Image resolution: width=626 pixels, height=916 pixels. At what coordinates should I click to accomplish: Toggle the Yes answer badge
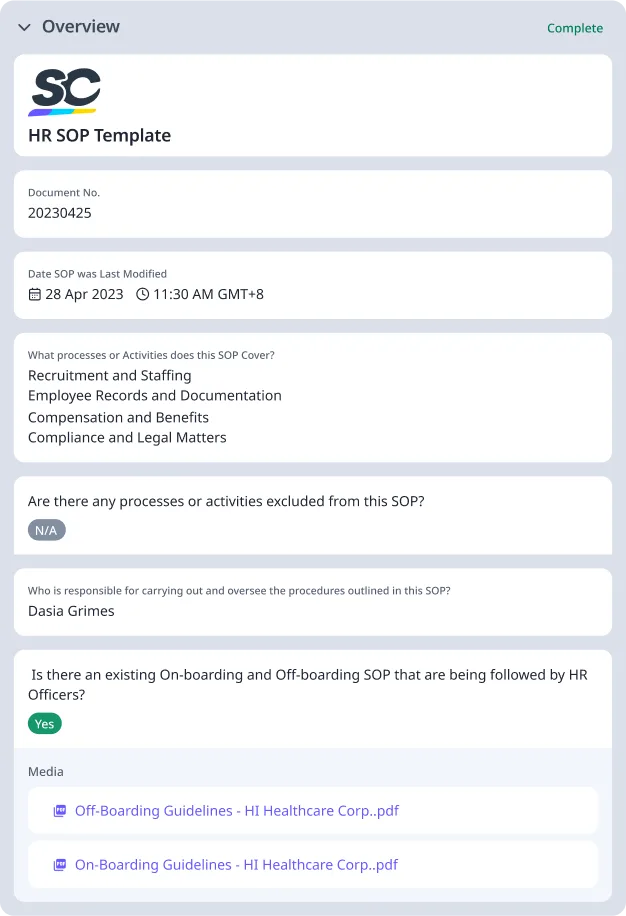[x=44, y=723]
